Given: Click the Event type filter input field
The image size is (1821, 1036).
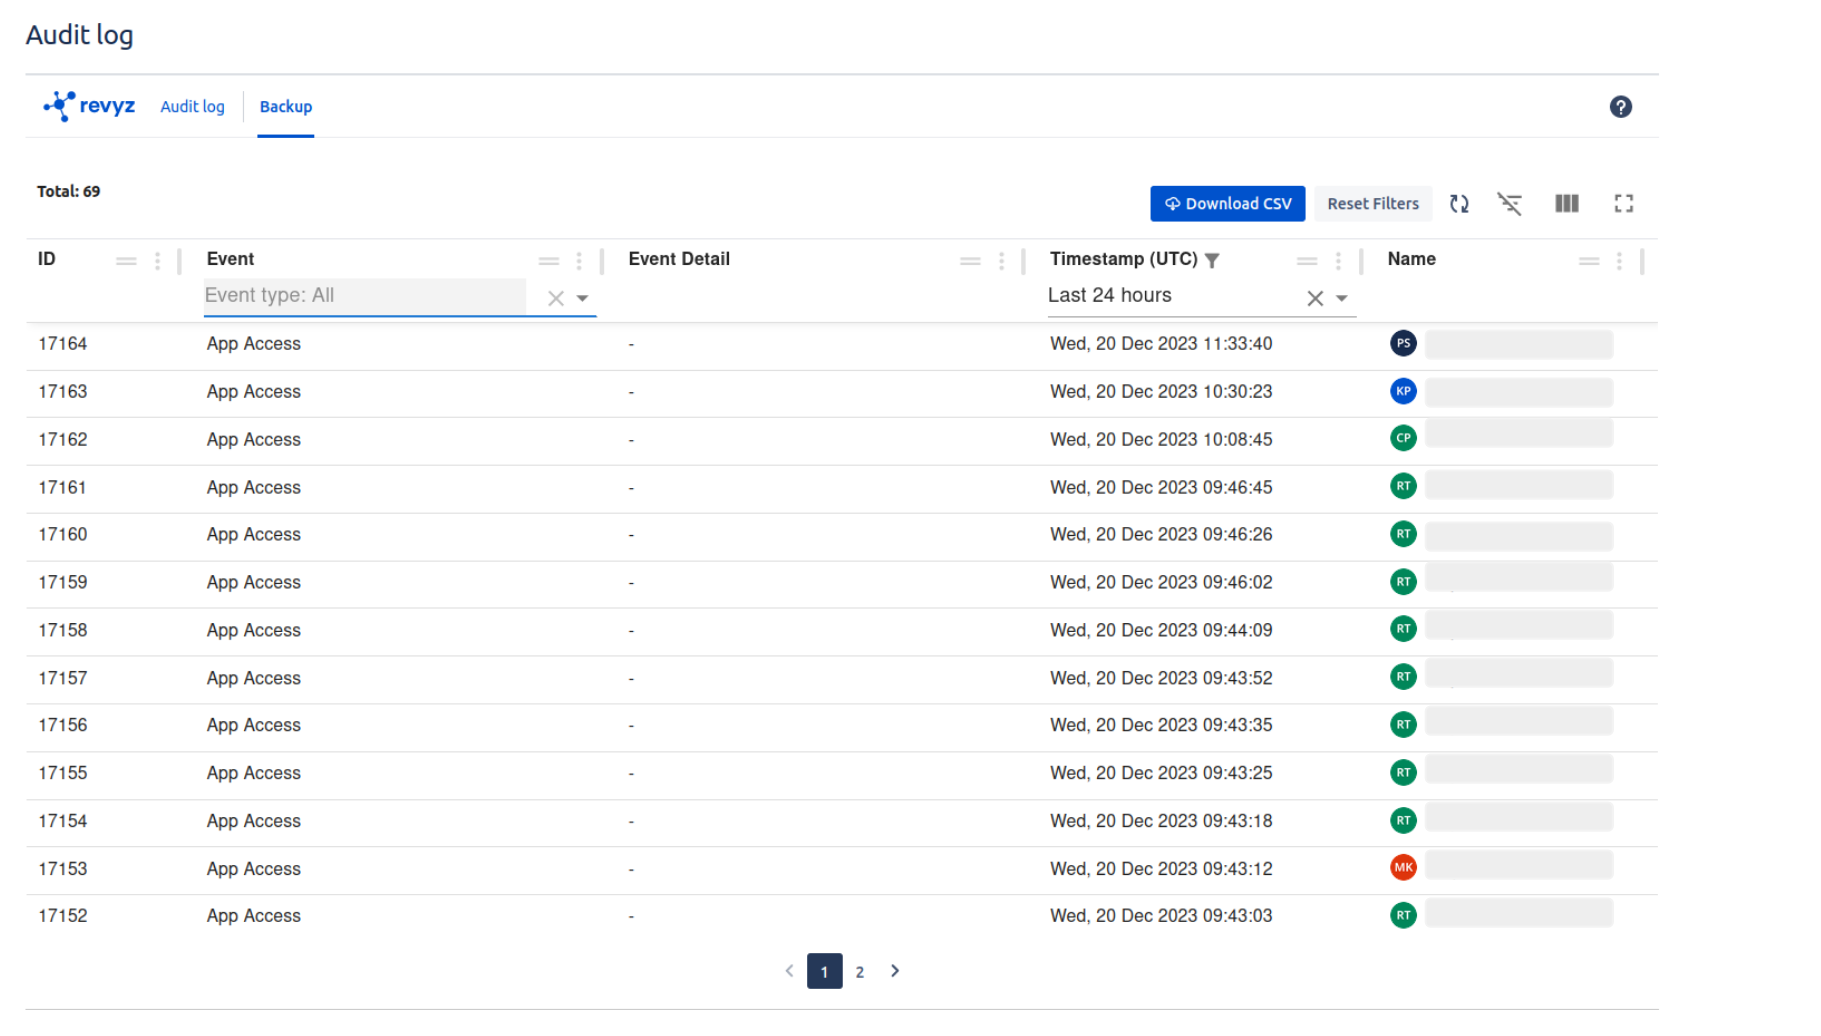Looking at the screenshot, I should pos(365,296).
